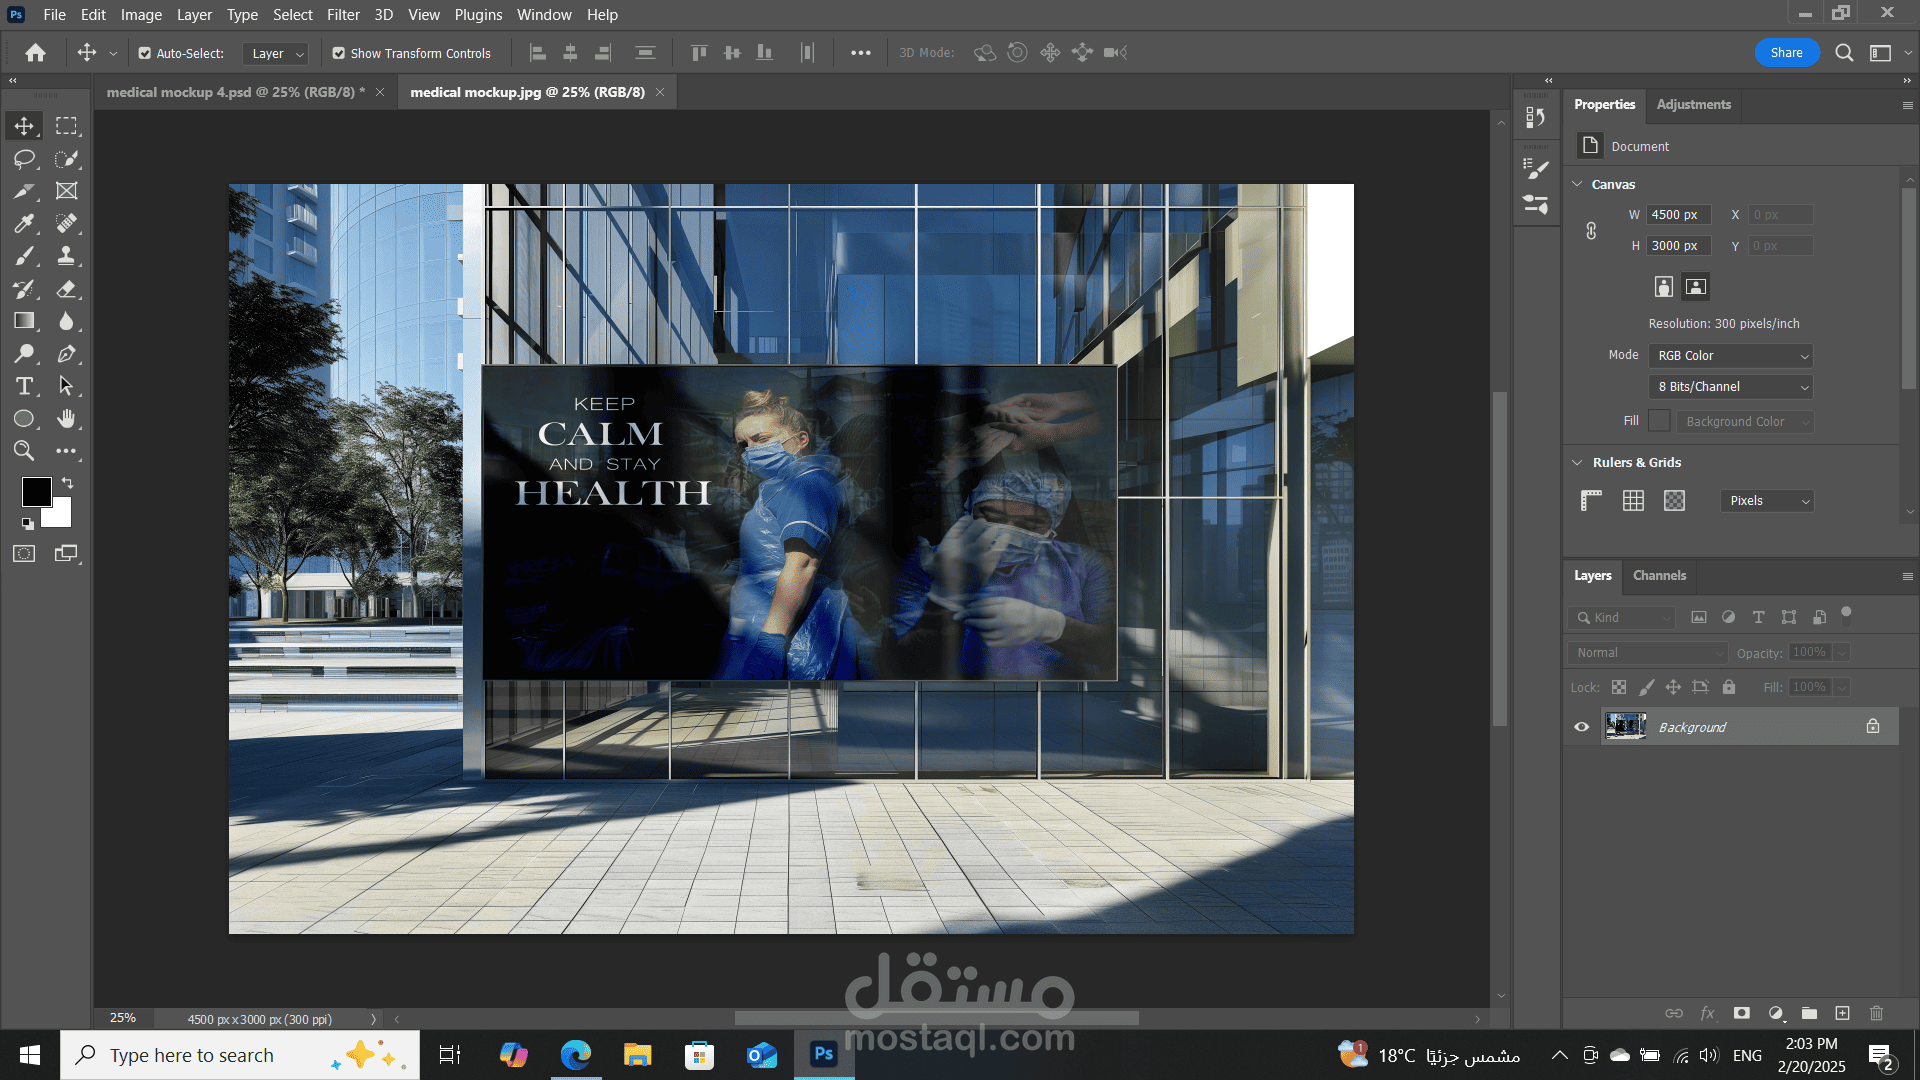Open the 8 Bits/Channel dropdown
This screenshot has height=1080, width=1920.
(1731, 387)
